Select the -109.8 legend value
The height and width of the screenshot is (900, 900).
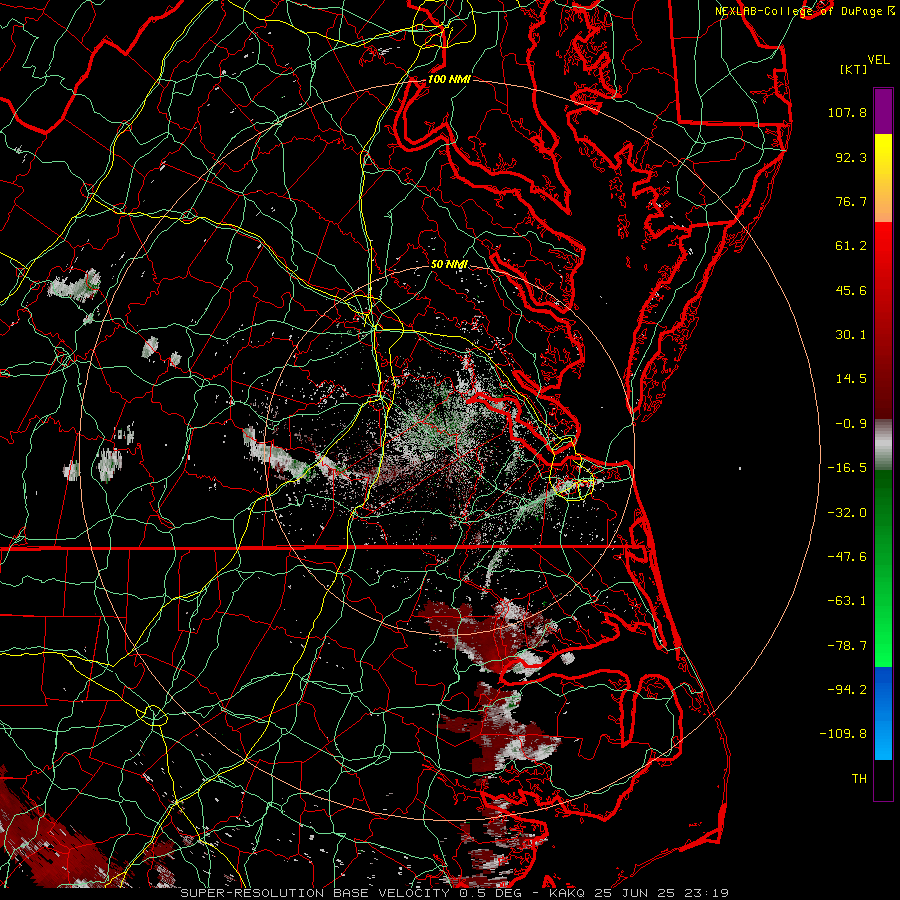(x=843, y=734)
